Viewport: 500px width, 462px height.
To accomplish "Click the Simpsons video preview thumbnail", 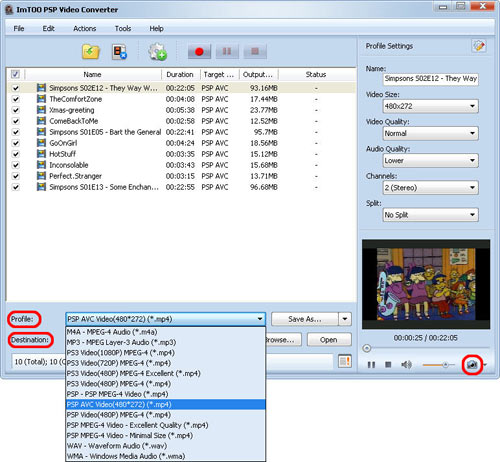I will [x=426, y=284].
